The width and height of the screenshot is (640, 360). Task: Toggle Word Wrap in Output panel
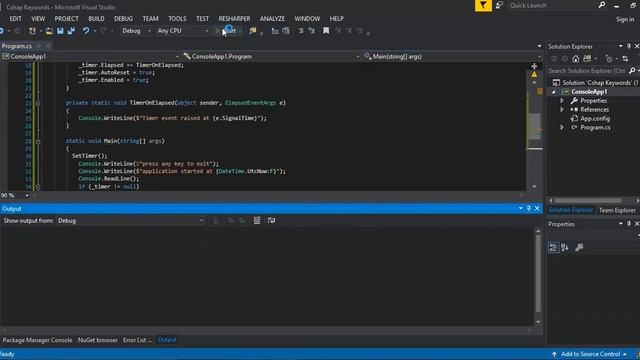point(271,221)
